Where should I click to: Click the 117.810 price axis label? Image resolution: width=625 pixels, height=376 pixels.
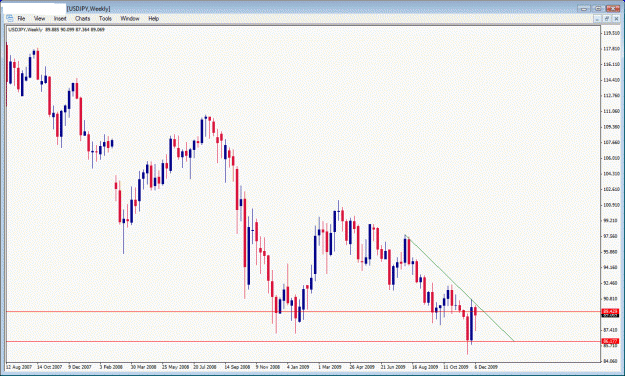611,49
